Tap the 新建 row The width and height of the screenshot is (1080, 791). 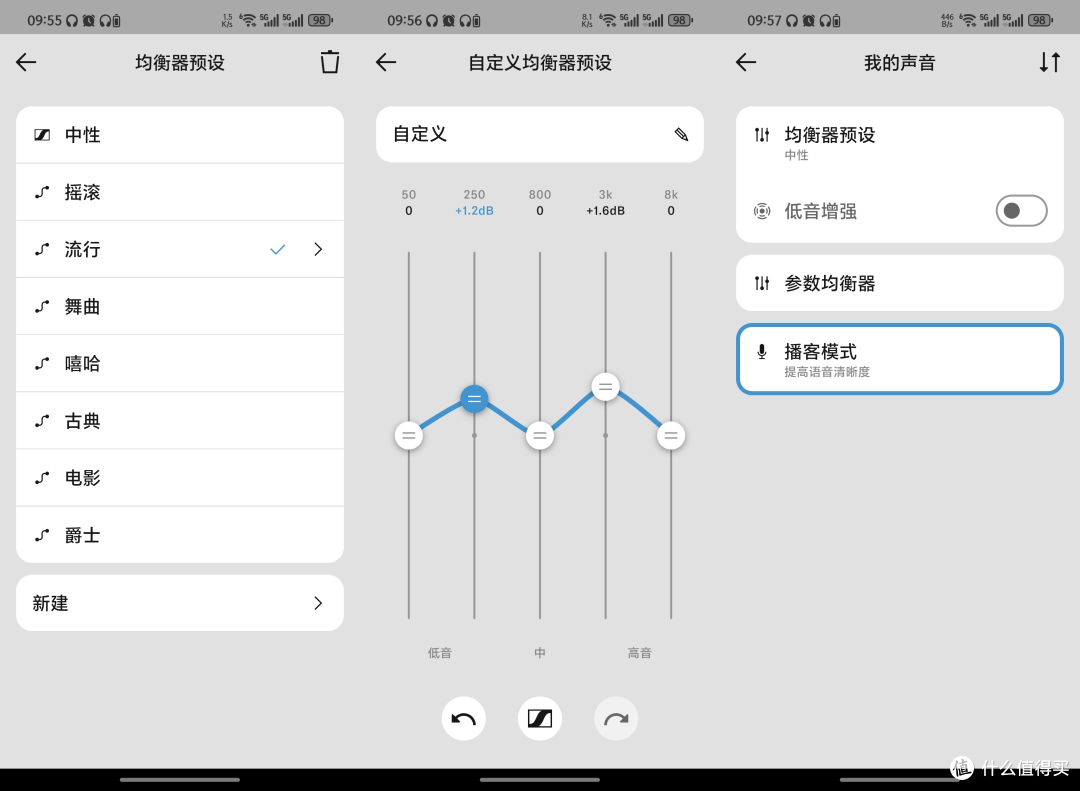[180, 603]
